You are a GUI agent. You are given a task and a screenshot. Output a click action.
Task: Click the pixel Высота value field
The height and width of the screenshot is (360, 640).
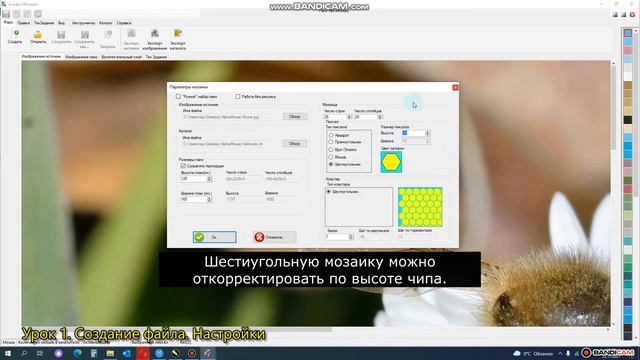[x=413, y=133]
